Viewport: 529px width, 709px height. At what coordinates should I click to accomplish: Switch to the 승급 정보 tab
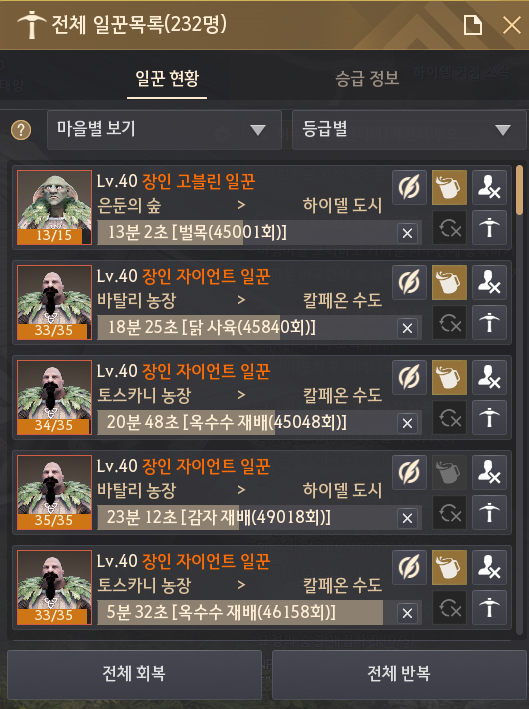(x=367, y=78)
